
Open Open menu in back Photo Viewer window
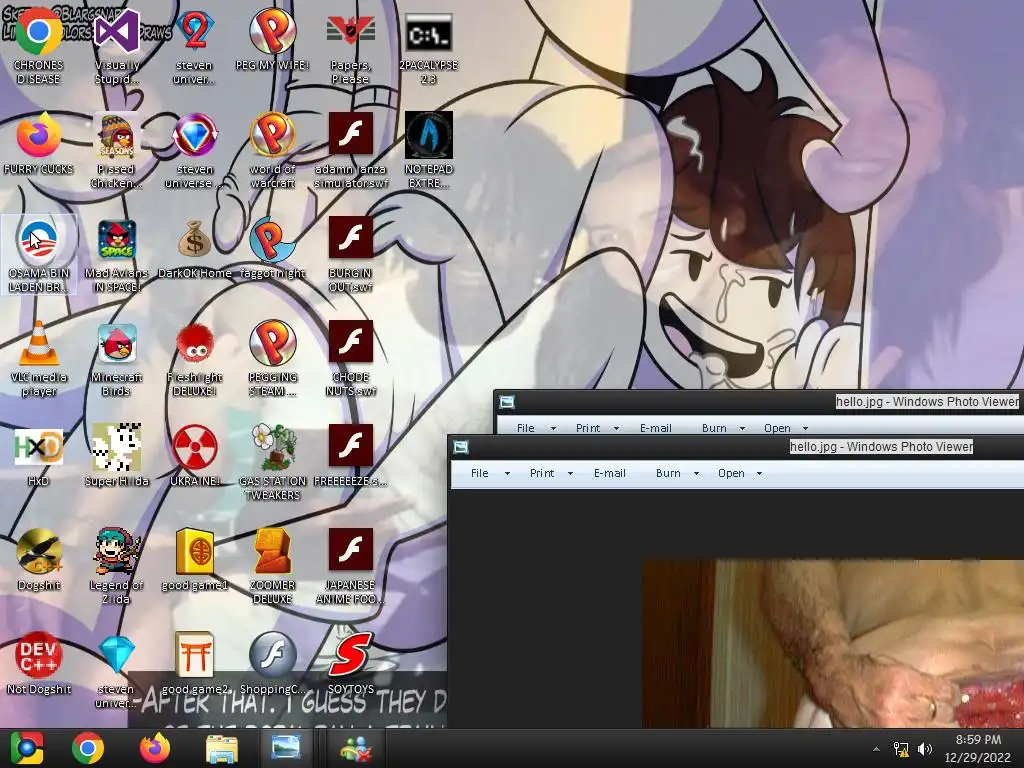(x=777, y=428)
